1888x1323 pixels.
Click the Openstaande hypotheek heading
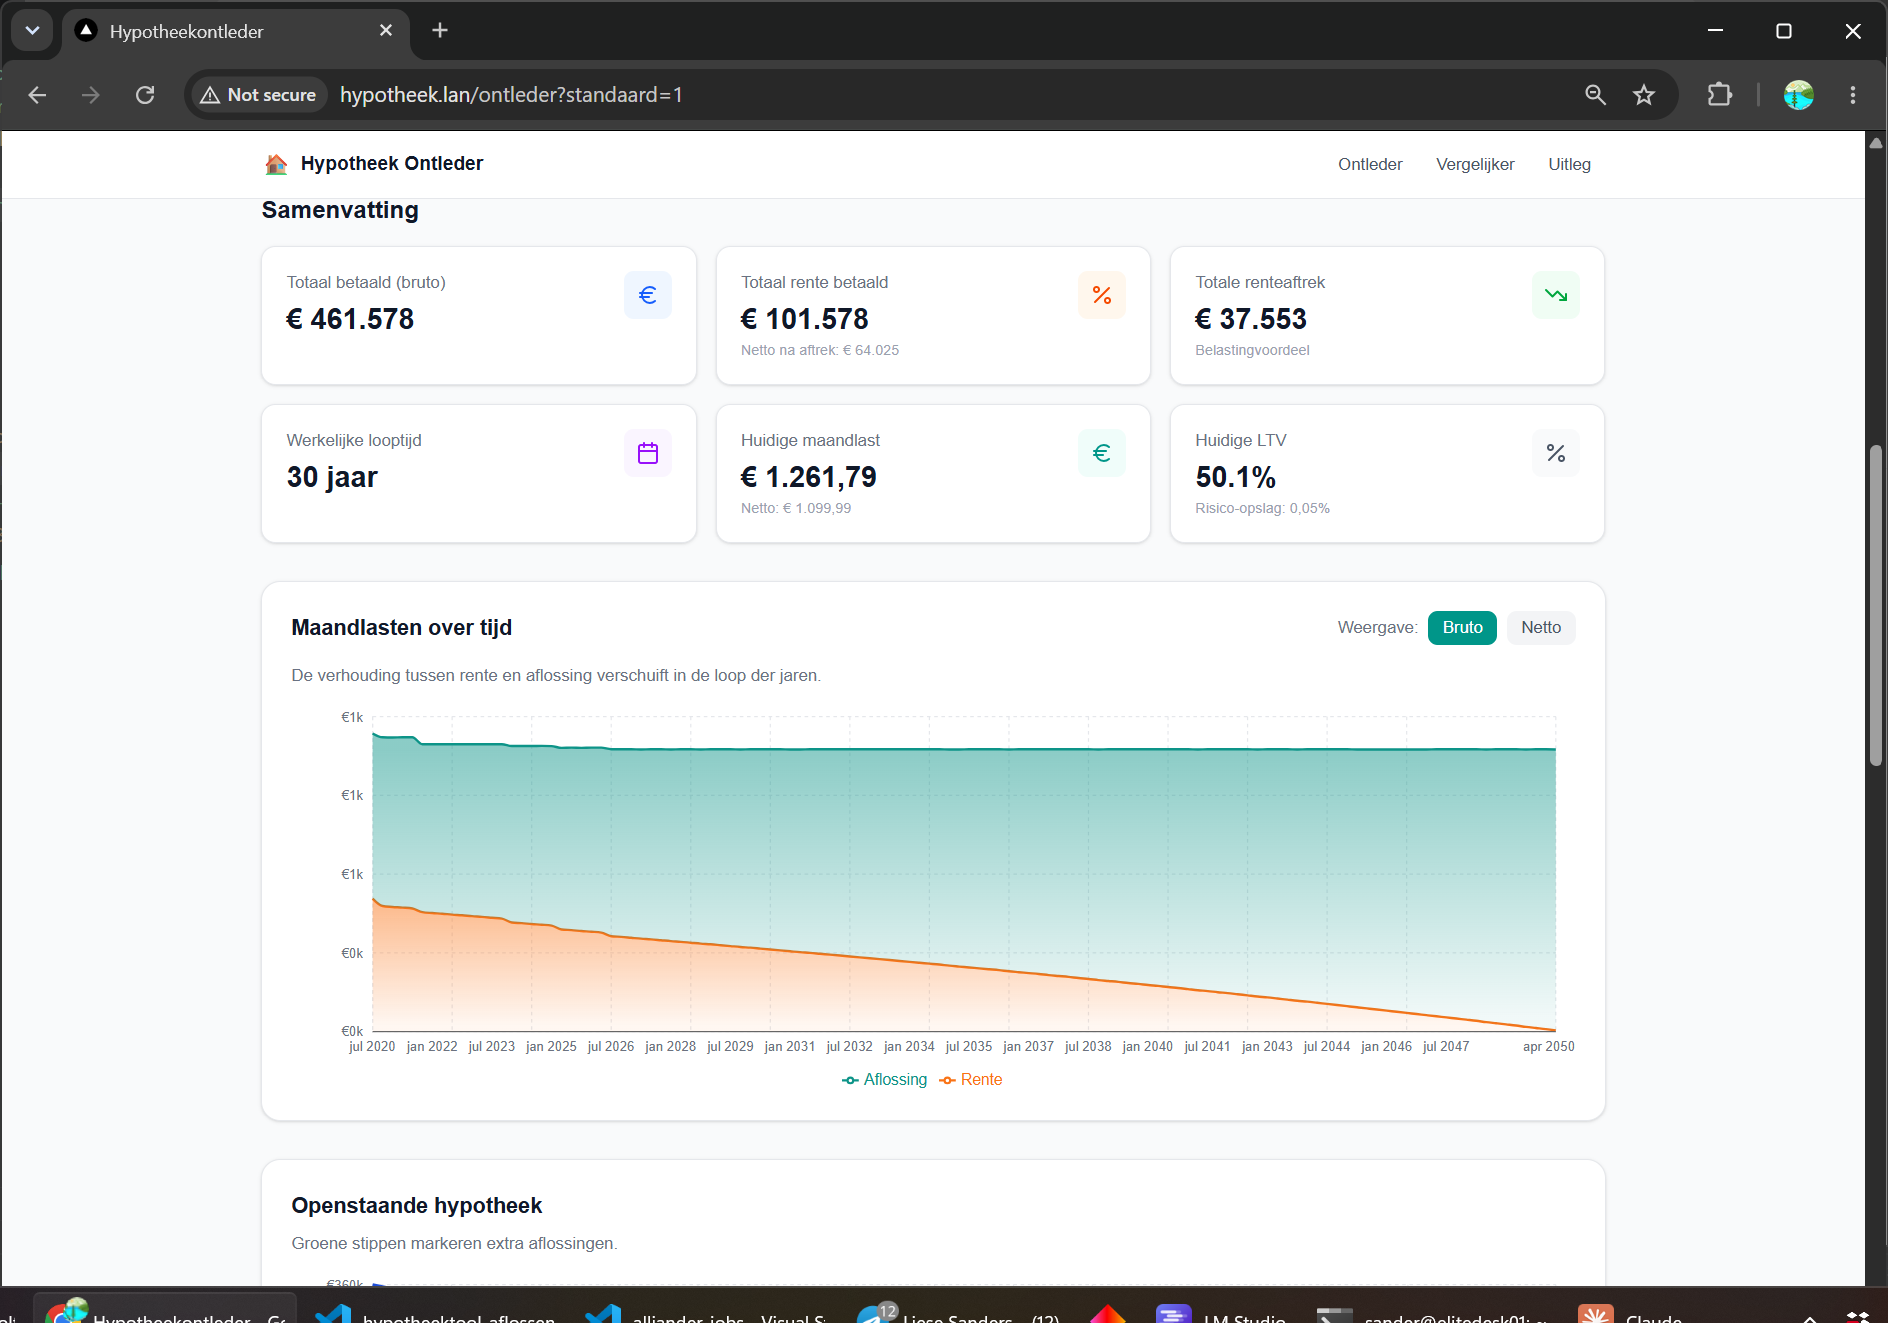[417, 1206]
